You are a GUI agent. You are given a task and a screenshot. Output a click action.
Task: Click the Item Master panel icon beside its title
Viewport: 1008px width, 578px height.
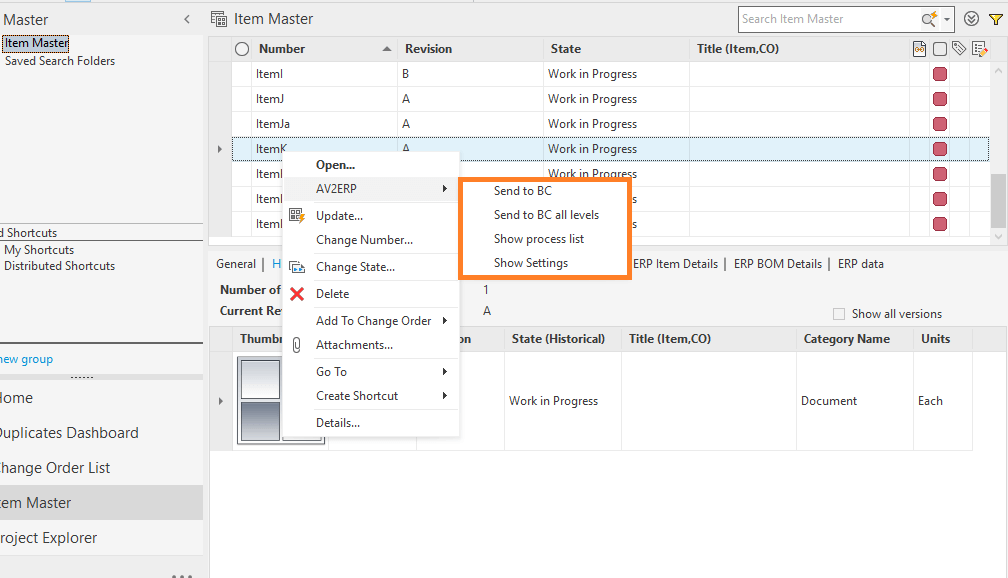pyautogui.click(x=218, y=18)
